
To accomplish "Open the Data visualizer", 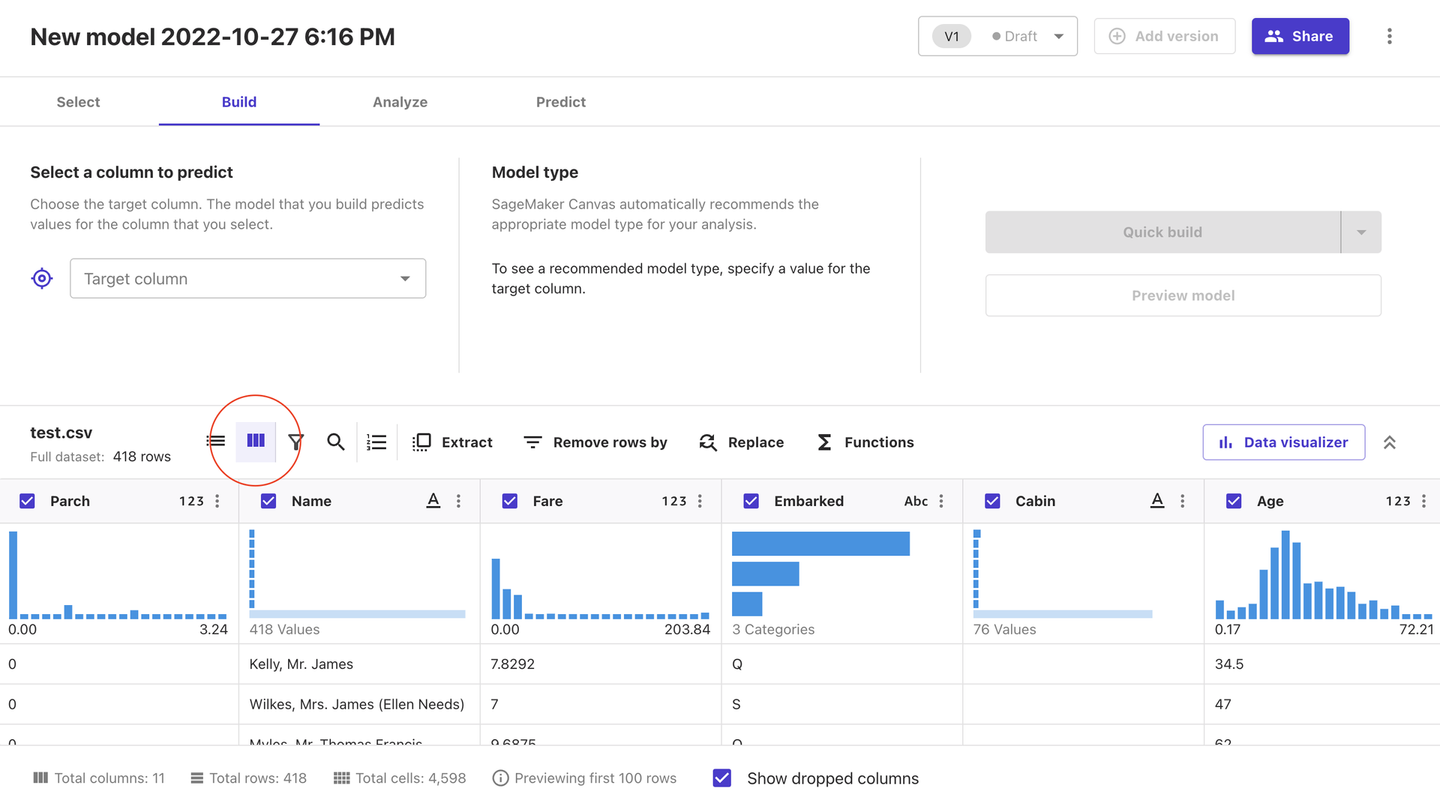I will tap(1283, 442).
